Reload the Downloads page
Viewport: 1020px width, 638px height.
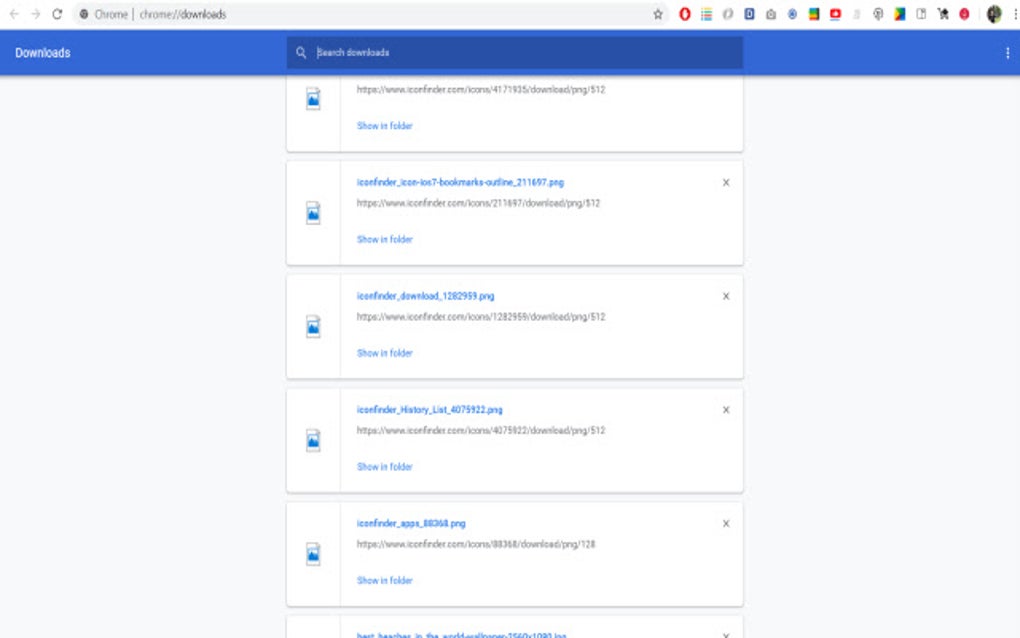coord(57,14)
